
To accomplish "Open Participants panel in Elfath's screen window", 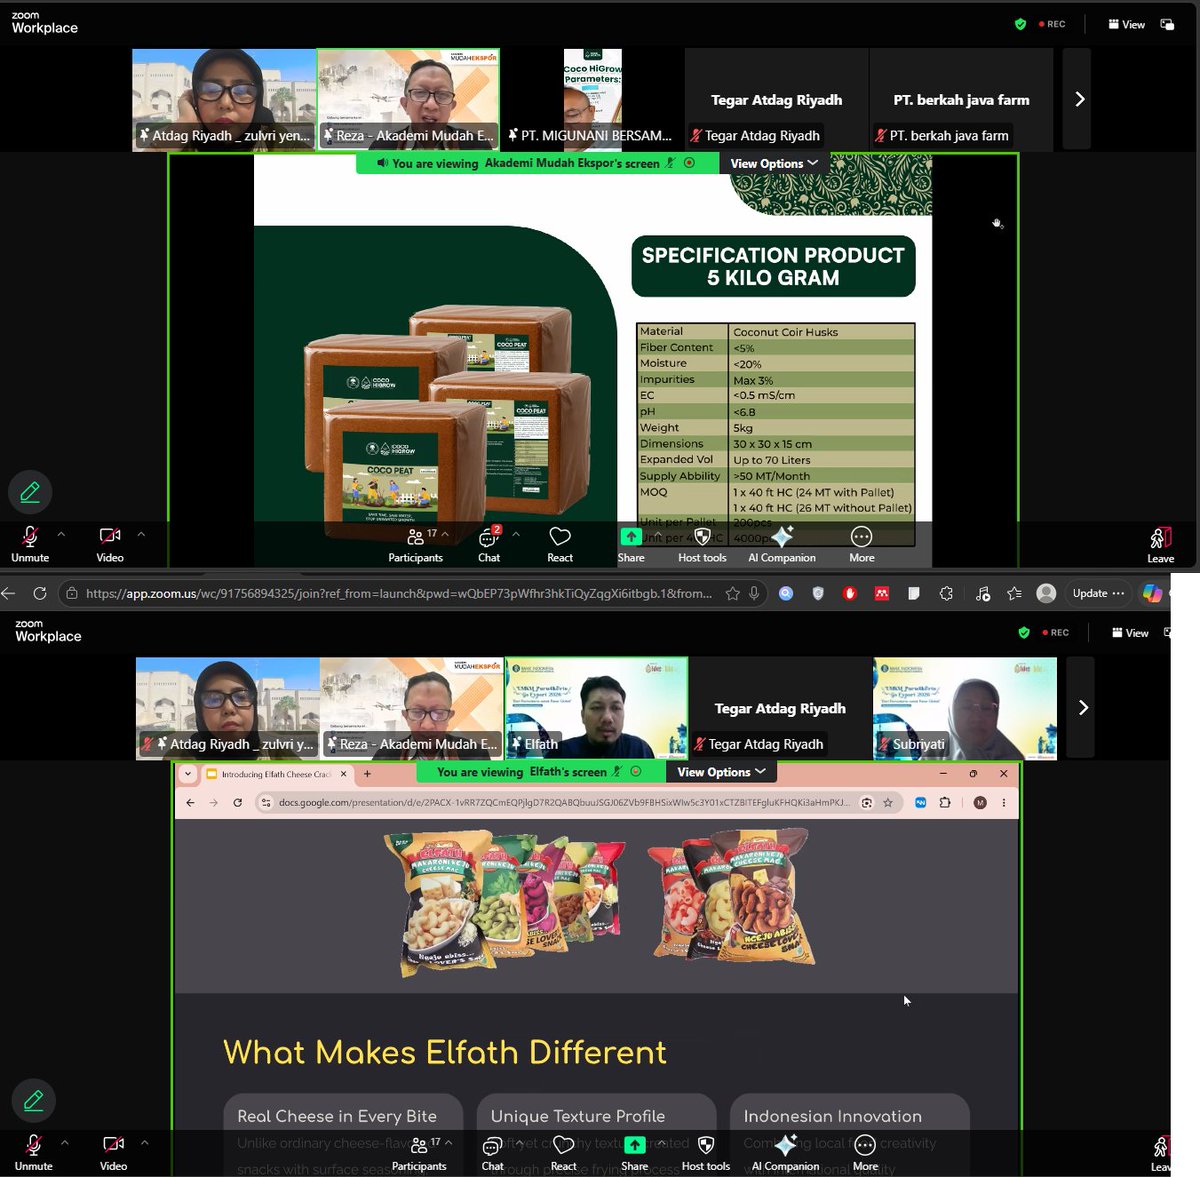I will (x=419, y=1153).
